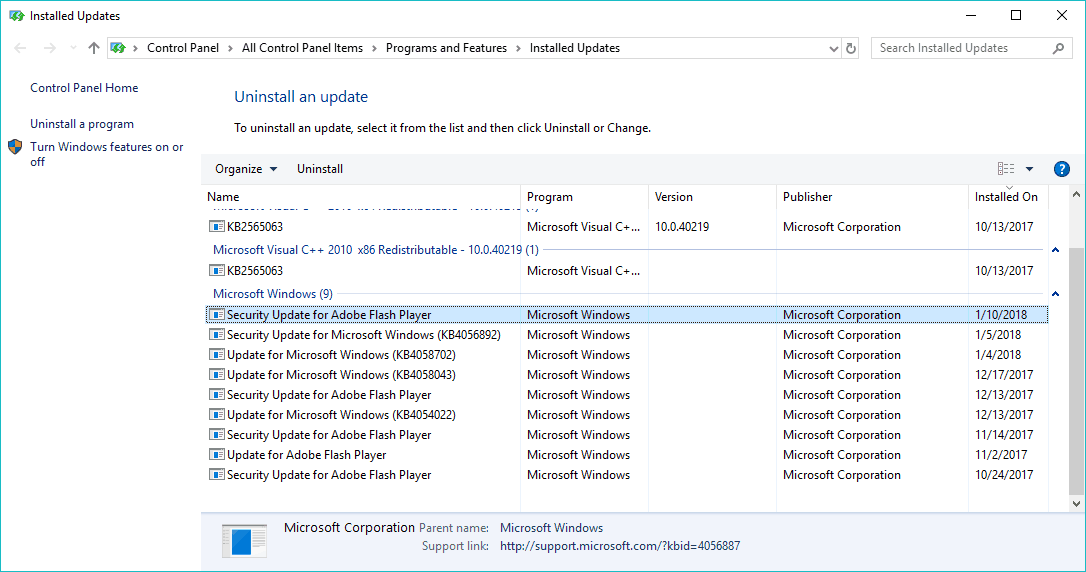Open Turn Windows features on or off
This screenshot has width=1086, height=572.
[x=107, y=154]
